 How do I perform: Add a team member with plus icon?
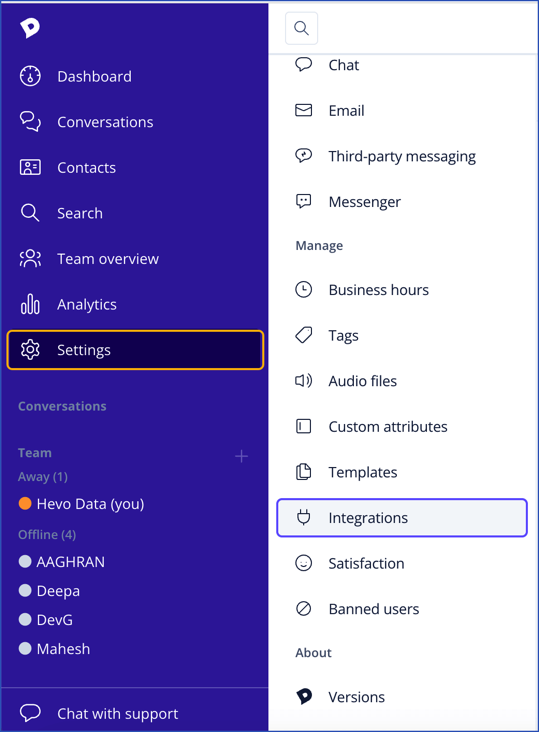[241, 456]
